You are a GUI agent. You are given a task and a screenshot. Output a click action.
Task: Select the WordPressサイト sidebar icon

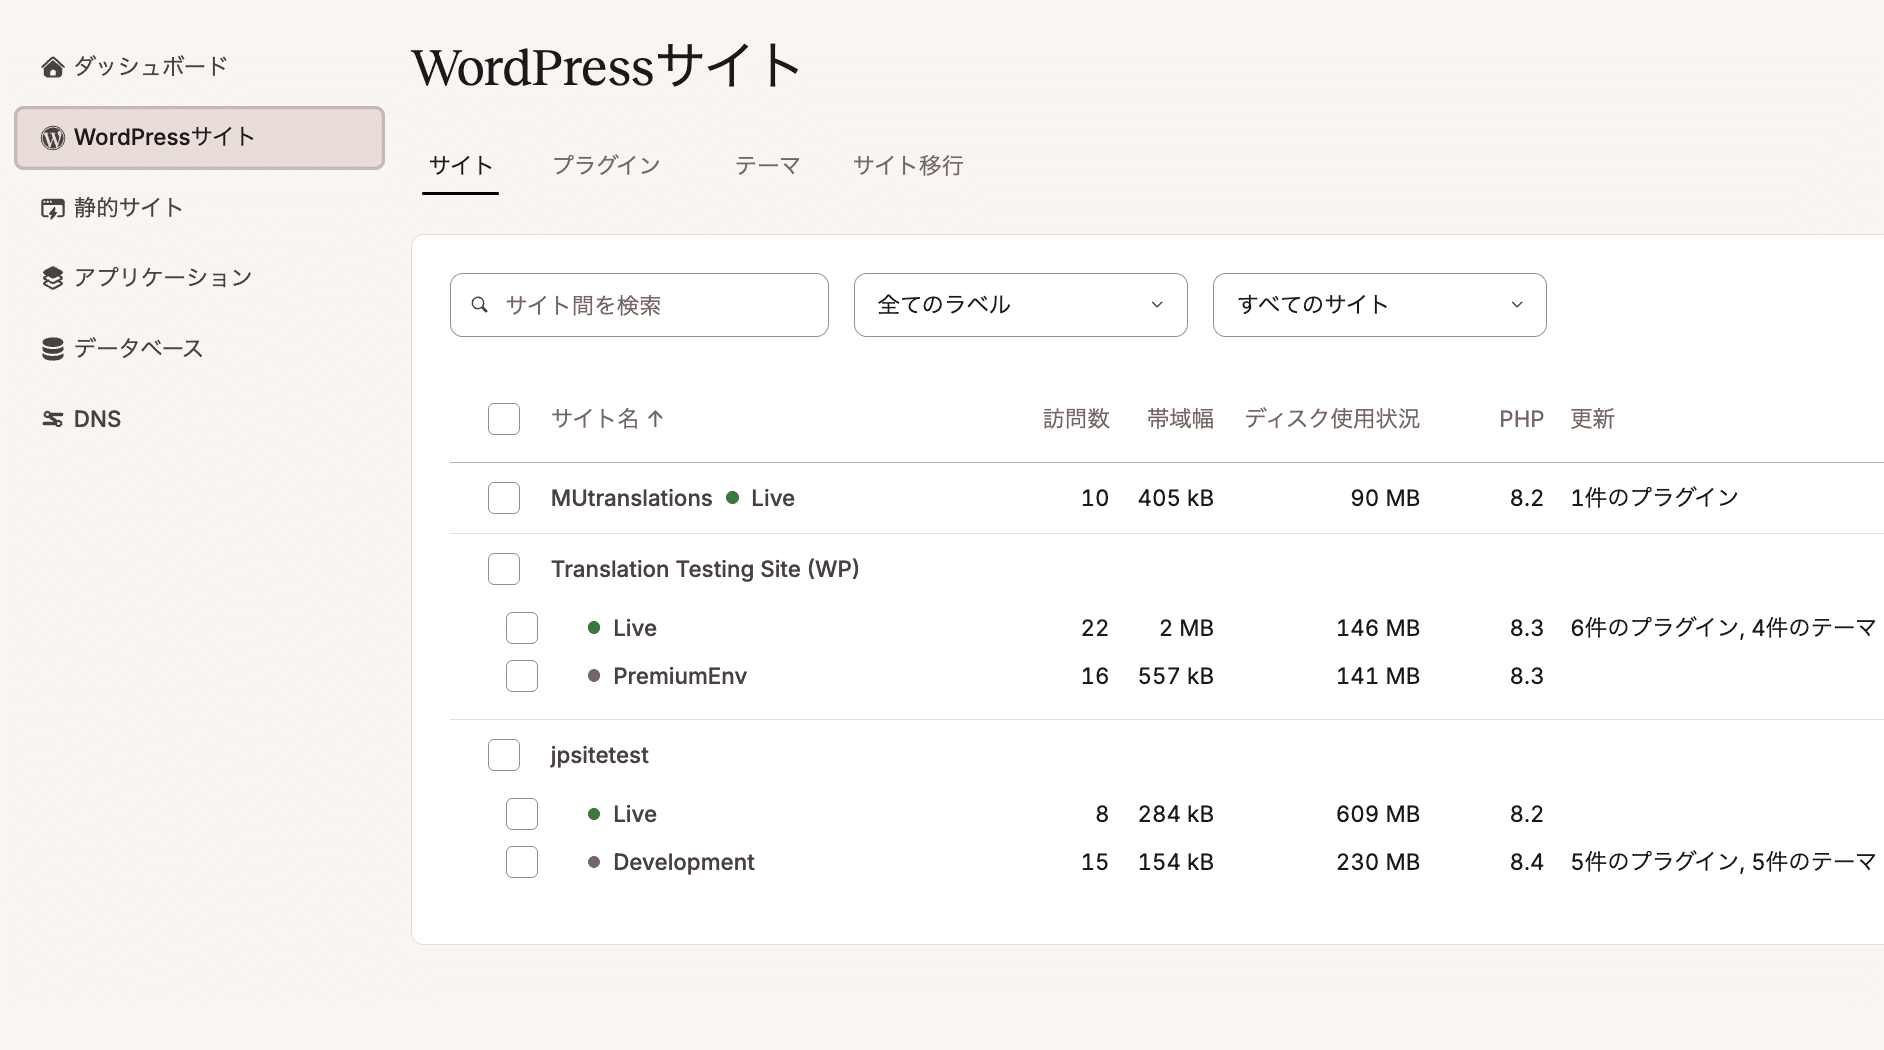click(x=51, y=137)
